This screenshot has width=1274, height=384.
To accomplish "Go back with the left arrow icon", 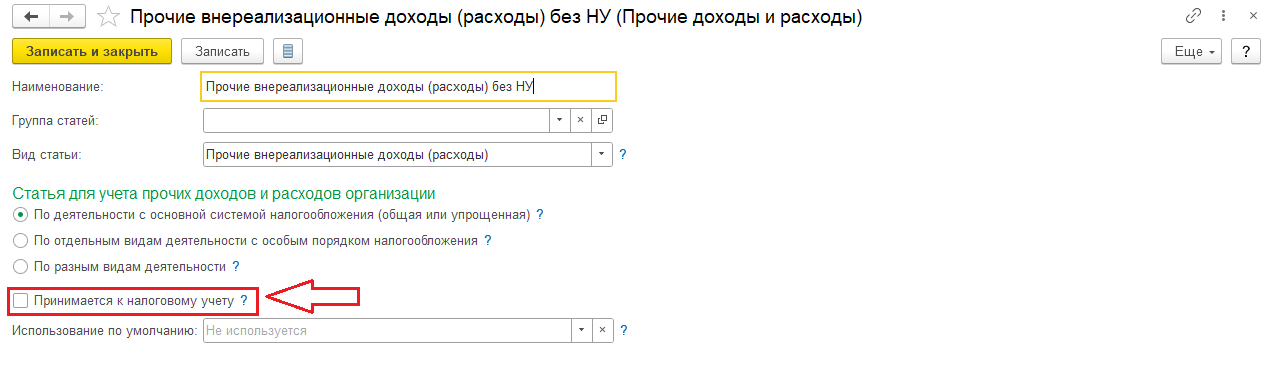I will (x=30, y=17).
